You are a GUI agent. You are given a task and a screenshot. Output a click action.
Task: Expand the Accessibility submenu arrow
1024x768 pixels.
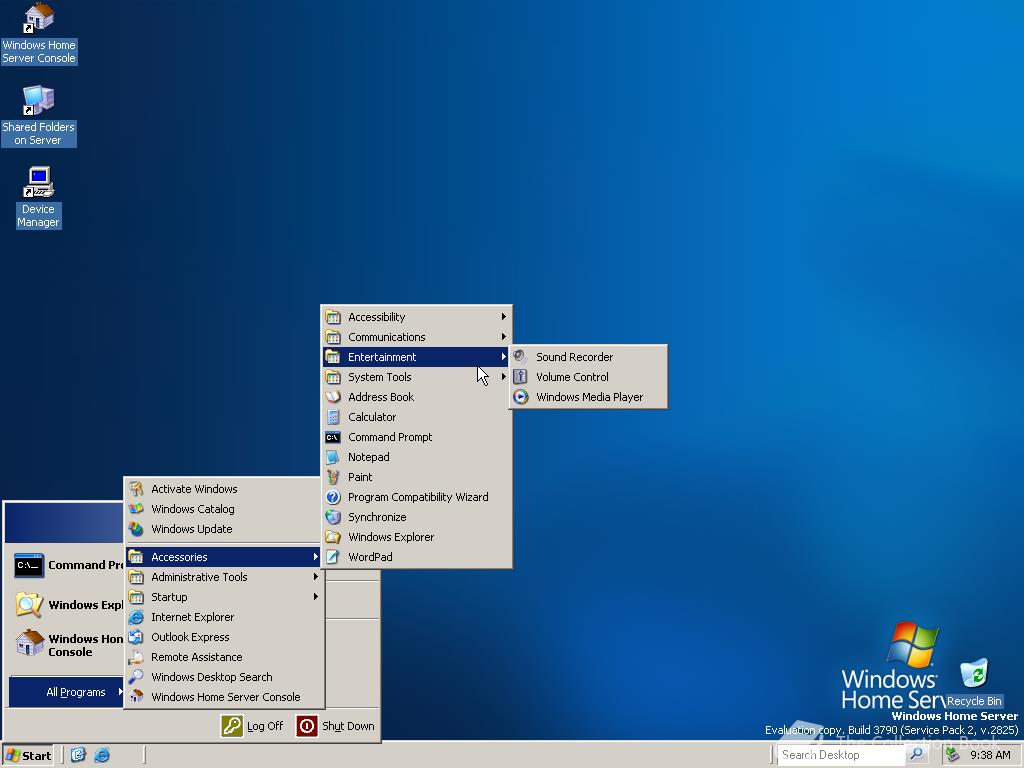tap(504, 317)
